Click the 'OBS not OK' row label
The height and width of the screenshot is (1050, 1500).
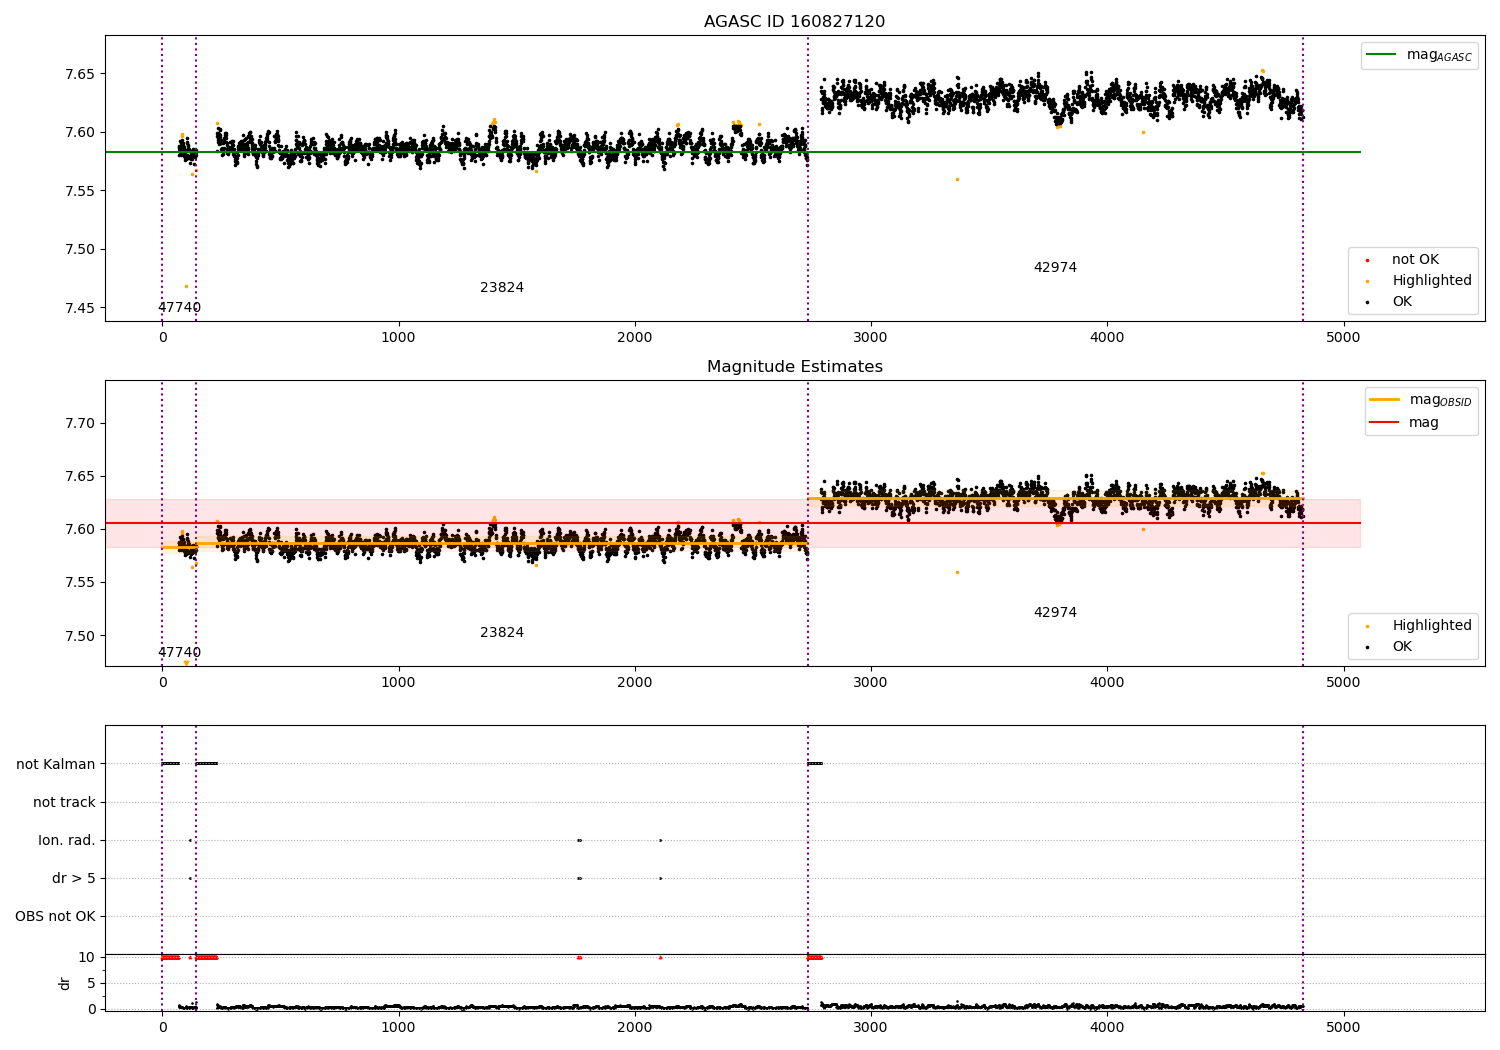coord(56,916)
